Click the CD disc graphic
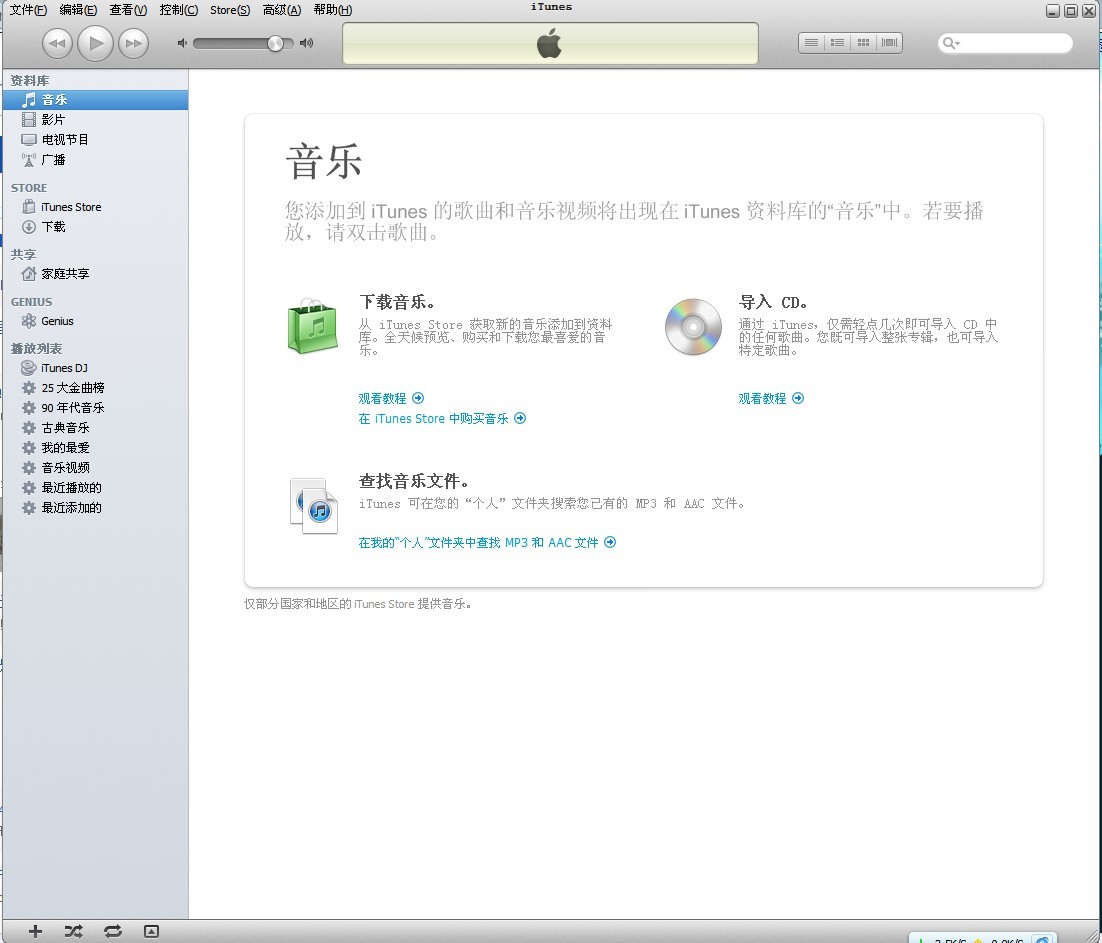Image resolution: width=1102 pixels, height=943 pixels. (x=693, y=327)
